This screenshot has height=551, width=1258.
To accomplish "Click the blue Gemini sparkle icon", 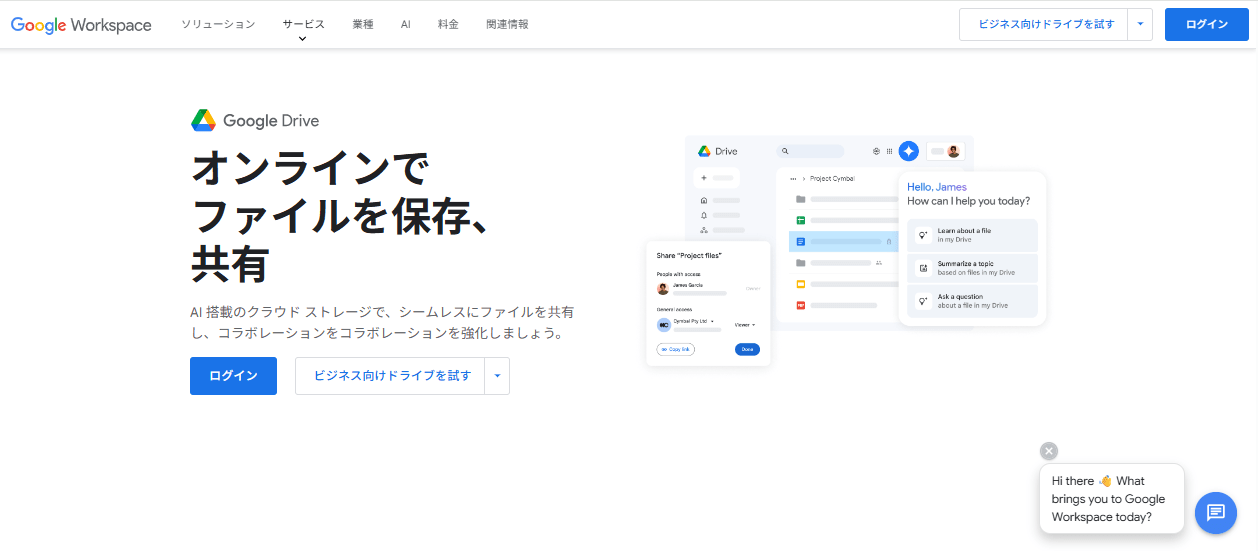I will pos(908,151).
